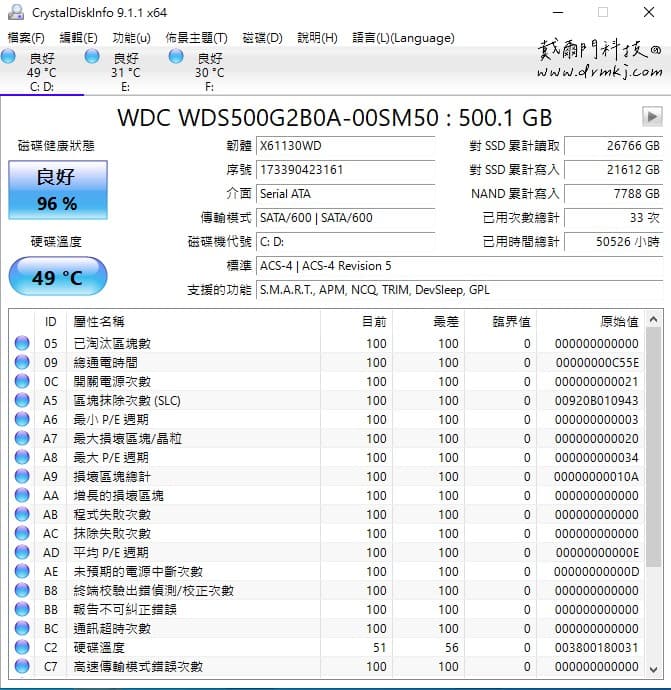Click the blue status orb for disk F:
Viewport: 671px width, 690px height.
click(176, 56)
